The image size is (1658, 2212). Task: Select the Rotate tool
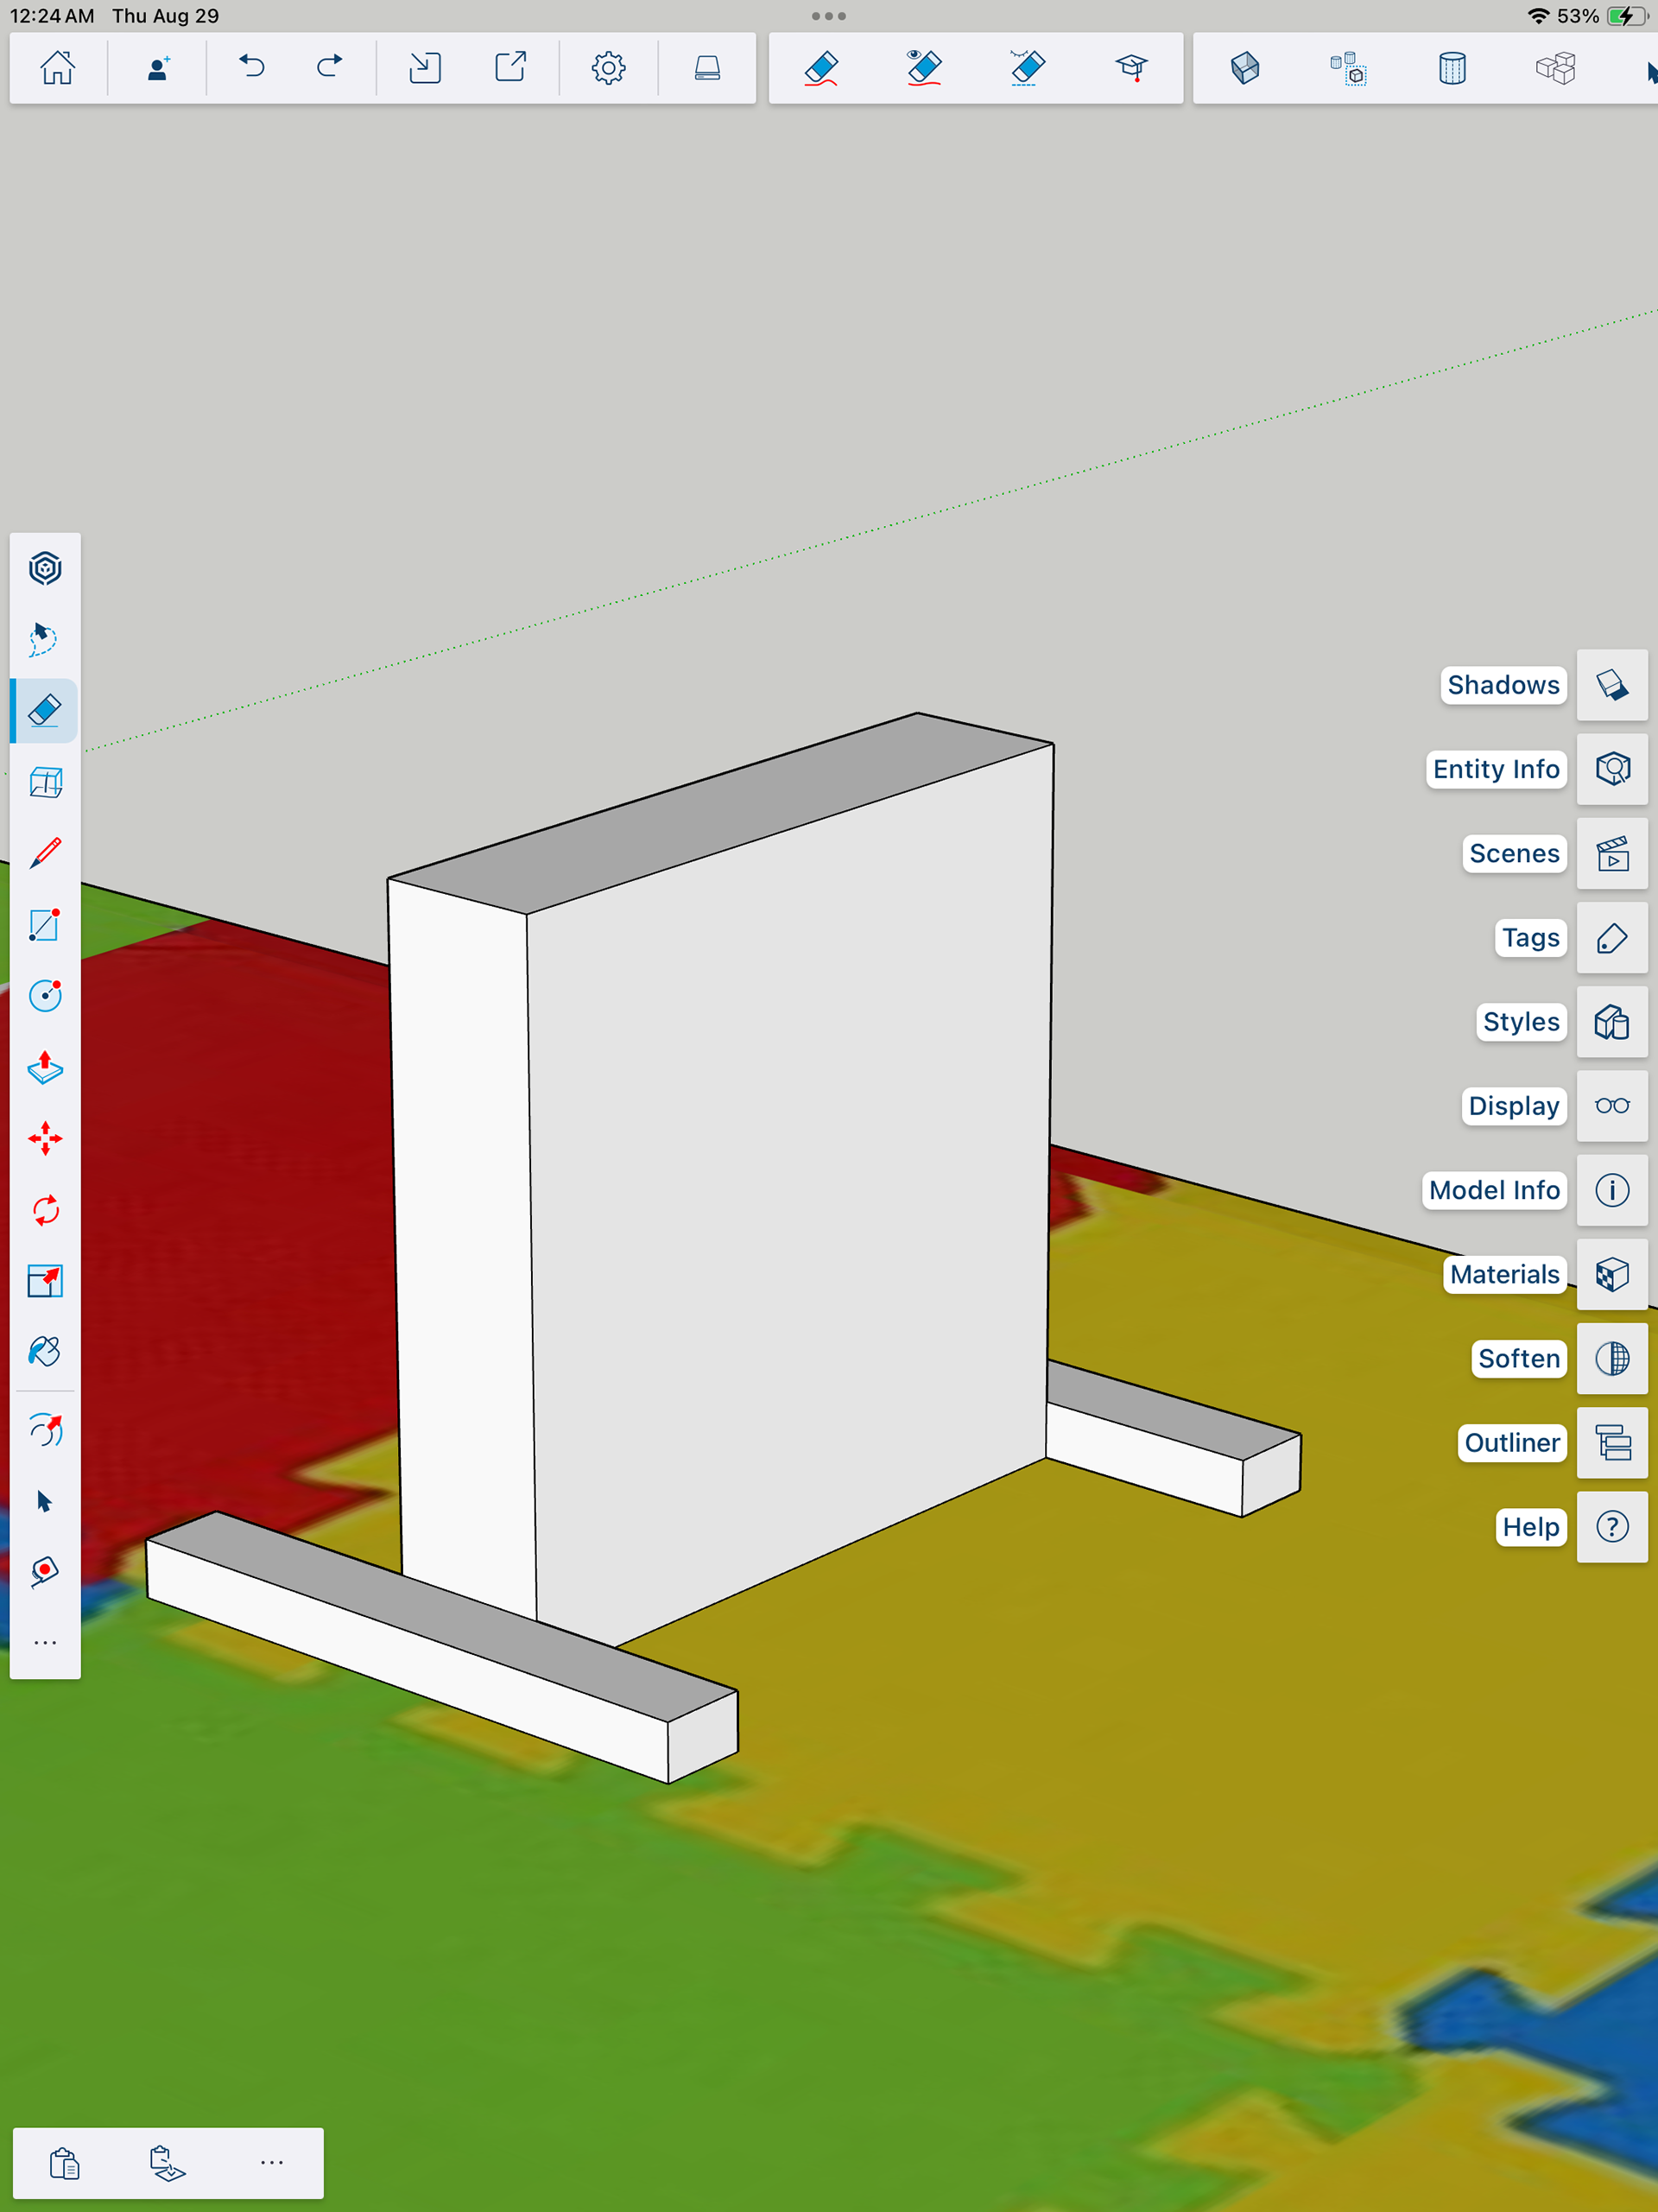(45, 1211)
